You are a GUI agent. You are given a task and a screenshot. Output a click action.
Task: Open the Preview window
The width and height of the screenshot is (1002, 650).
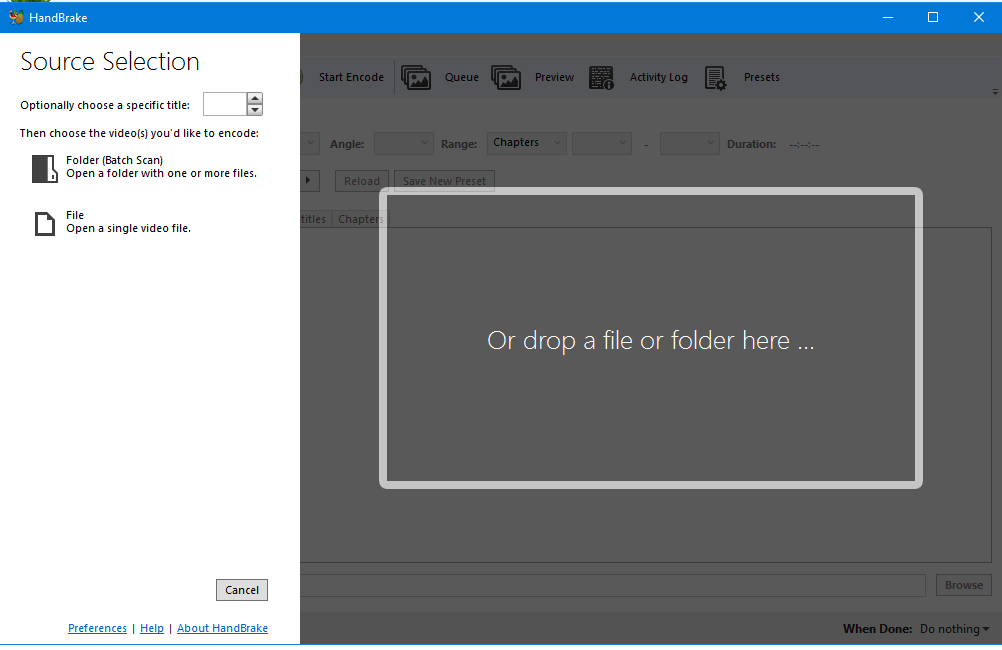point(554,77)
